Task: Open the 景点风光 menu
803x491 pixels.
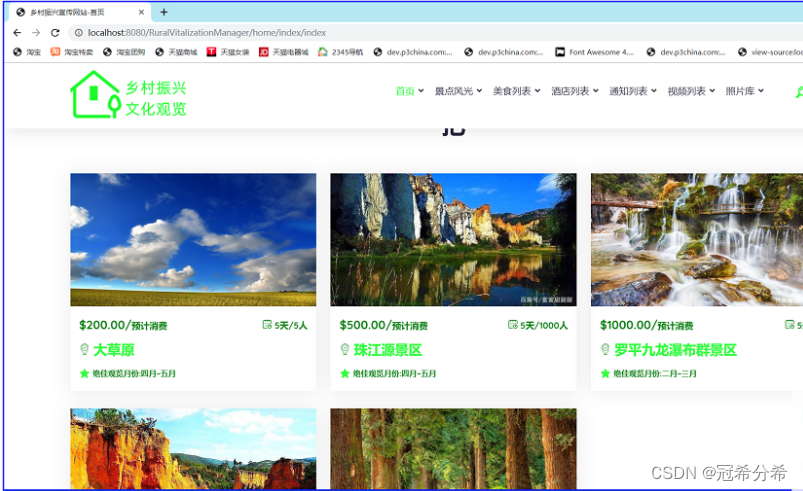Action: point(454,91)
